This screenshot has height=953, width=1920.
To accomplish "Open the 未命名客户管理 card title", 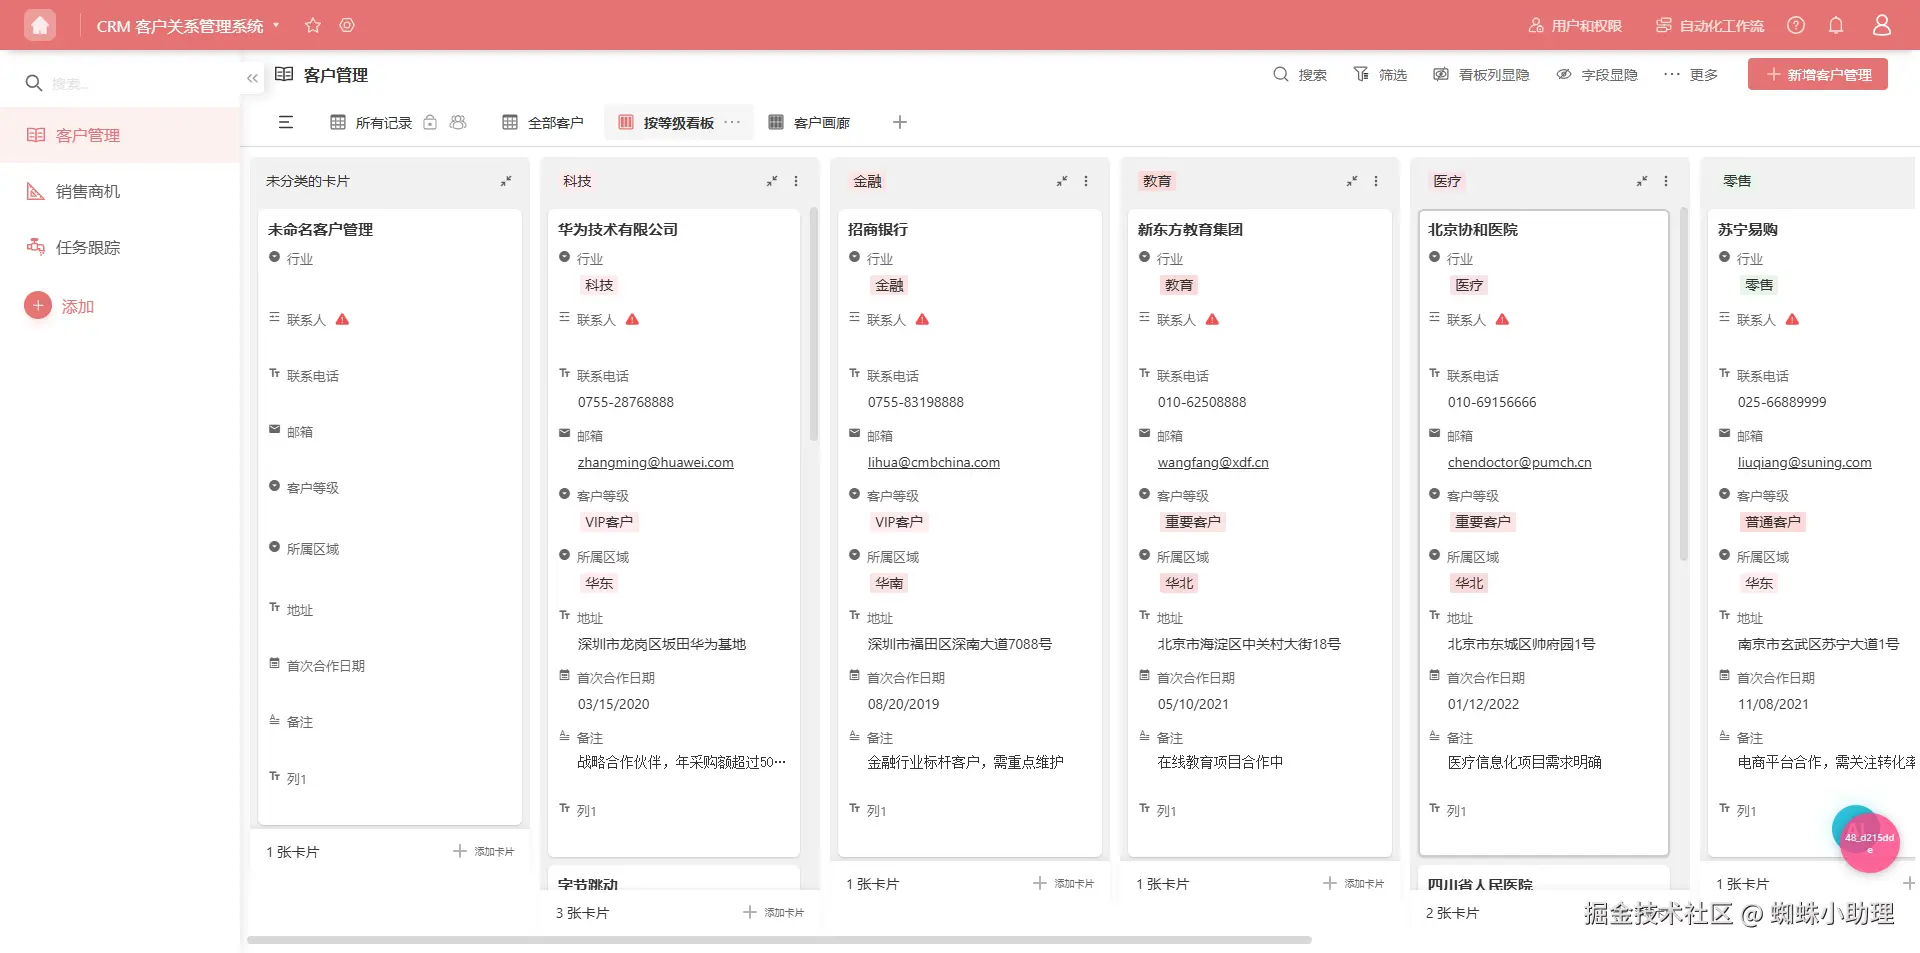I will 320,229.
